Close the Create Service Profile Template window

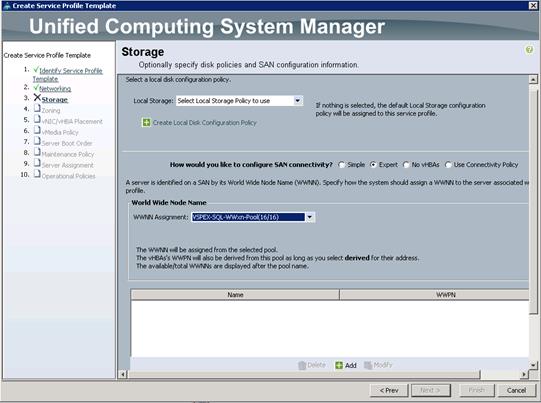533,6
